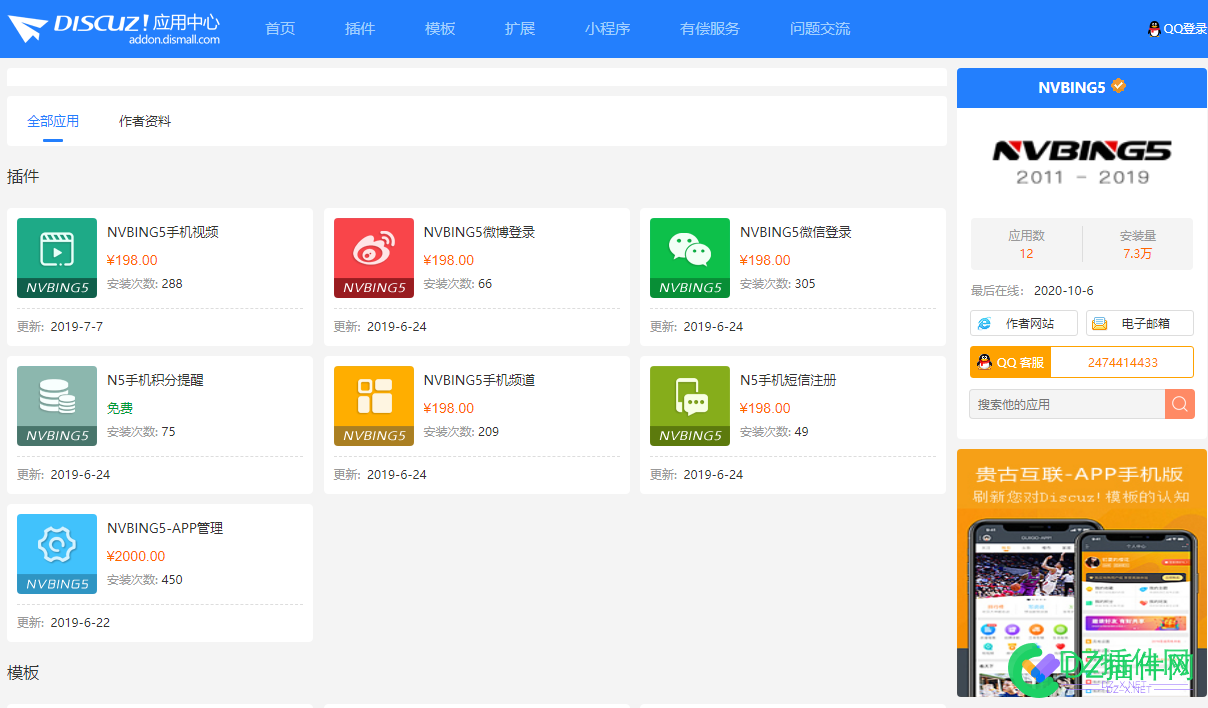Image resolution: width=1208 pixels, height=708 pixels.
Task: Click the 应用数 12 stat
Action: coord(1026,244)
